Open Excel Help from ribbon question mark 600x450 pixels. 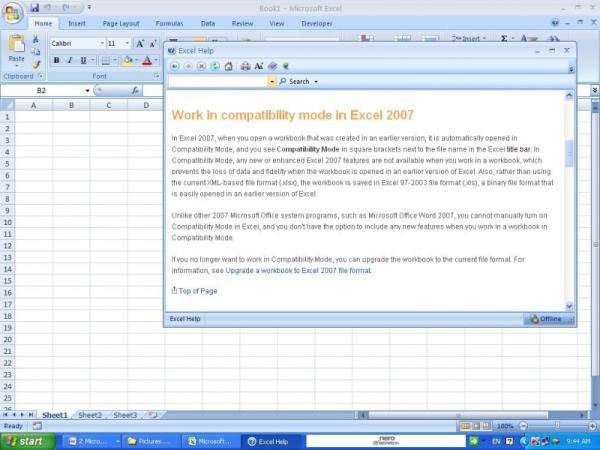coord(555,23)
